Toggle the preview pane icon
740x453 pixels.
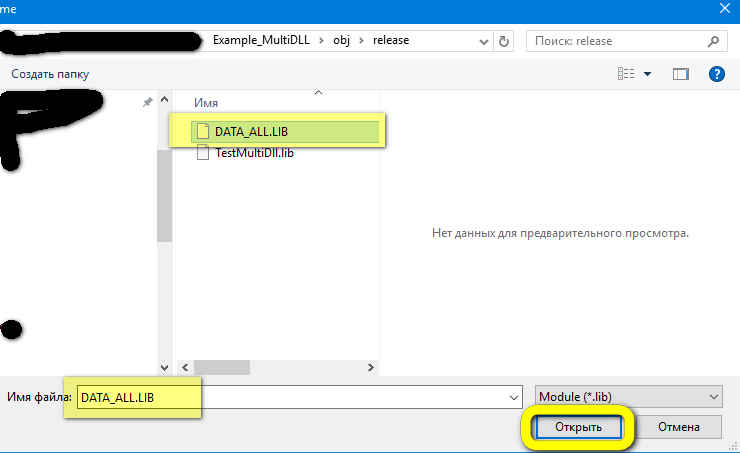pos(681,74)
